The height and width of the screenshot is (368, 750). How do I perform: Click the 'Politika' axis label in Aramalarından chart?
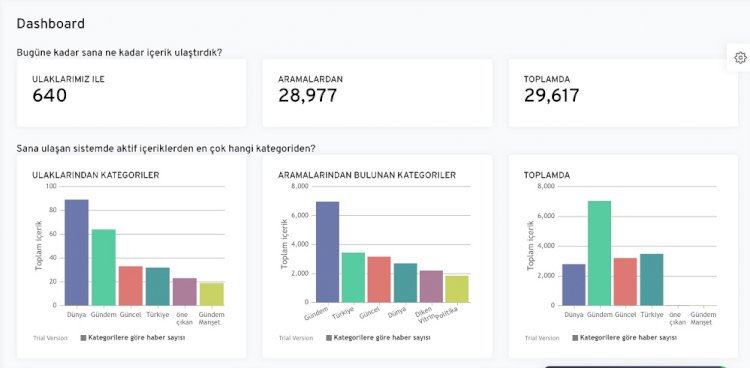pyautogui.click(x=448, y=314)
